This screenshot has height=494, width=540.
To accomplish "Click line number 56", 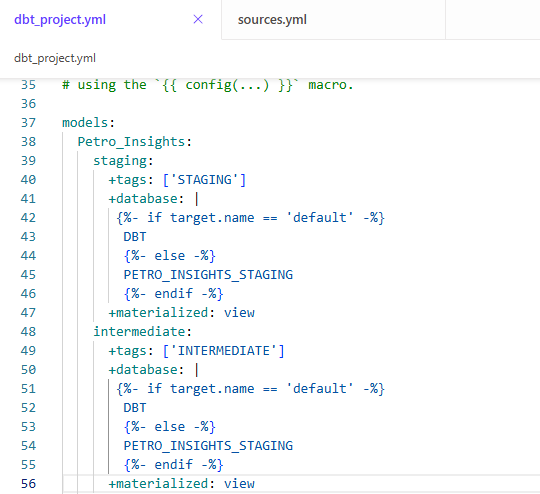I will pyautogui.click(x=28, y=483).
